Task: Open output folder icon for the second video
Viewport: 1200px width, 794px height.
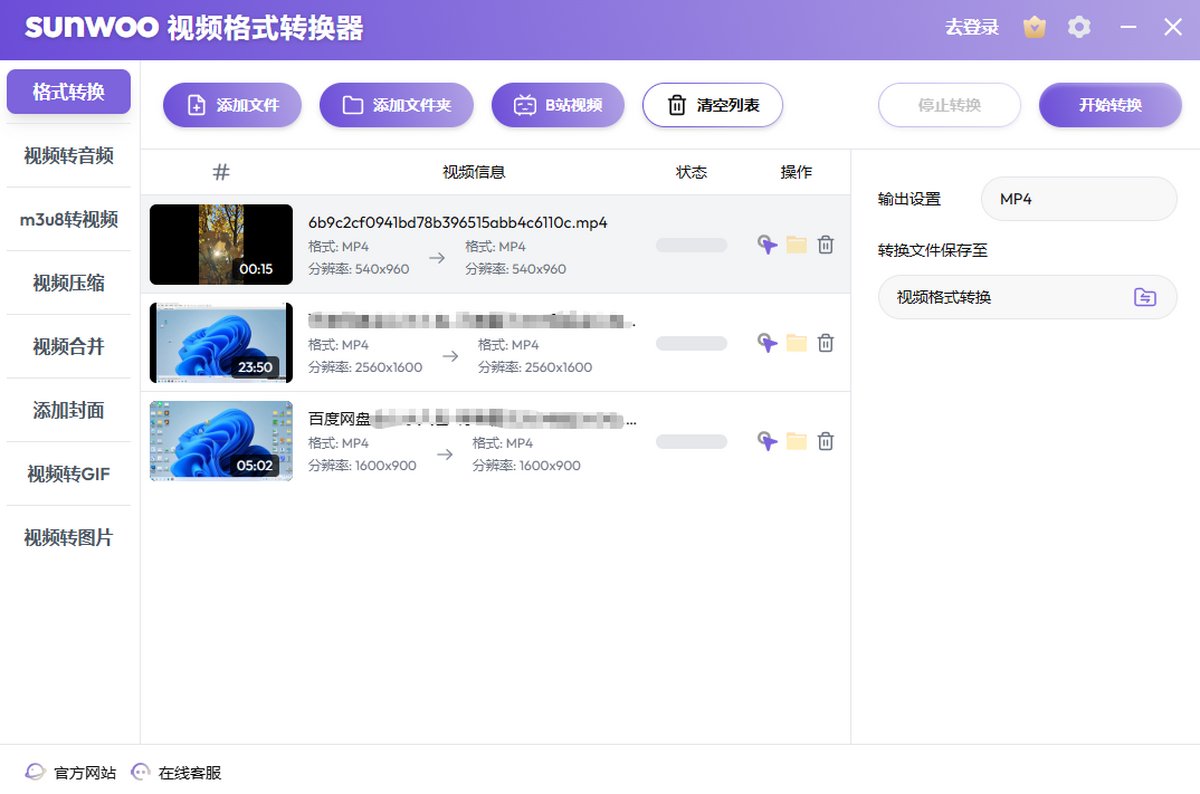Action: [x=796, y=342]
